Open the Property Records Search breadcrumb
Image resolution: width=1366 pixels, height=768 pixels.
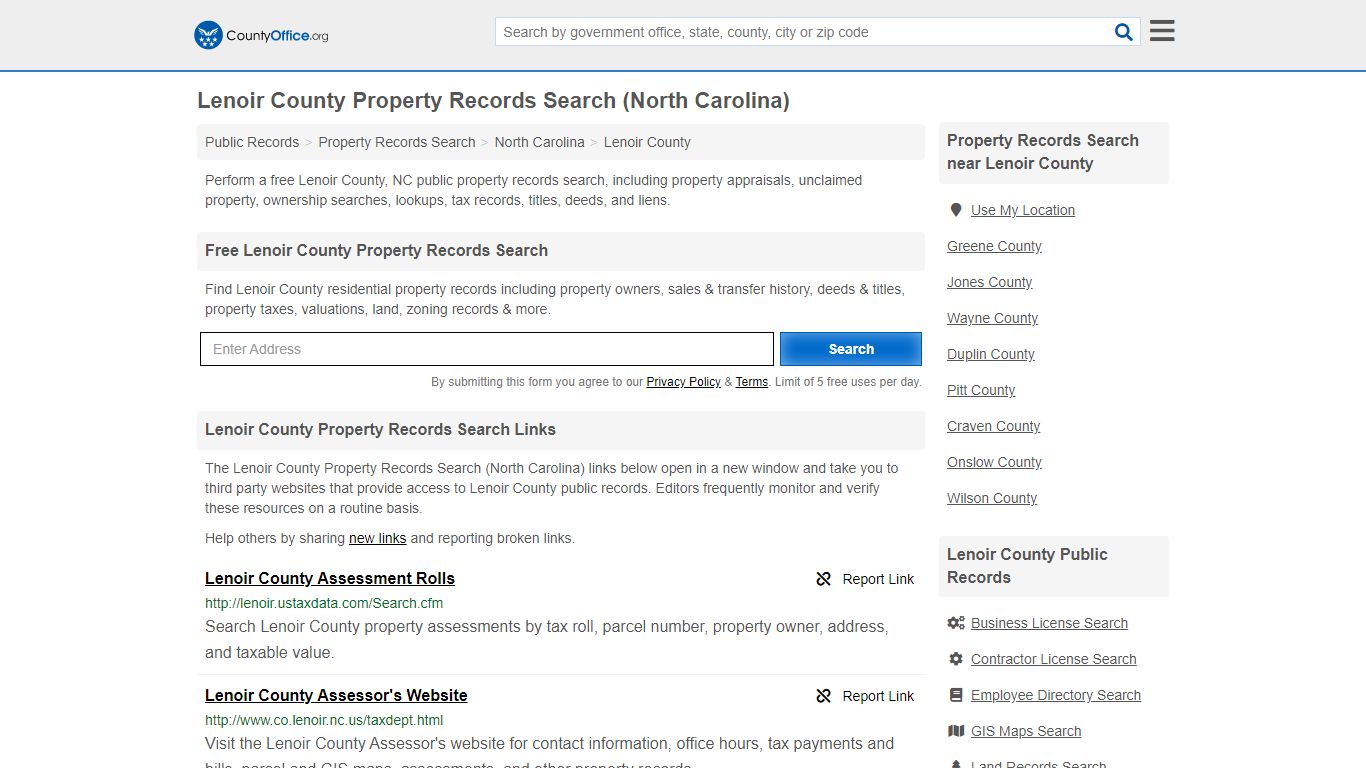click(x=396, y=142)
